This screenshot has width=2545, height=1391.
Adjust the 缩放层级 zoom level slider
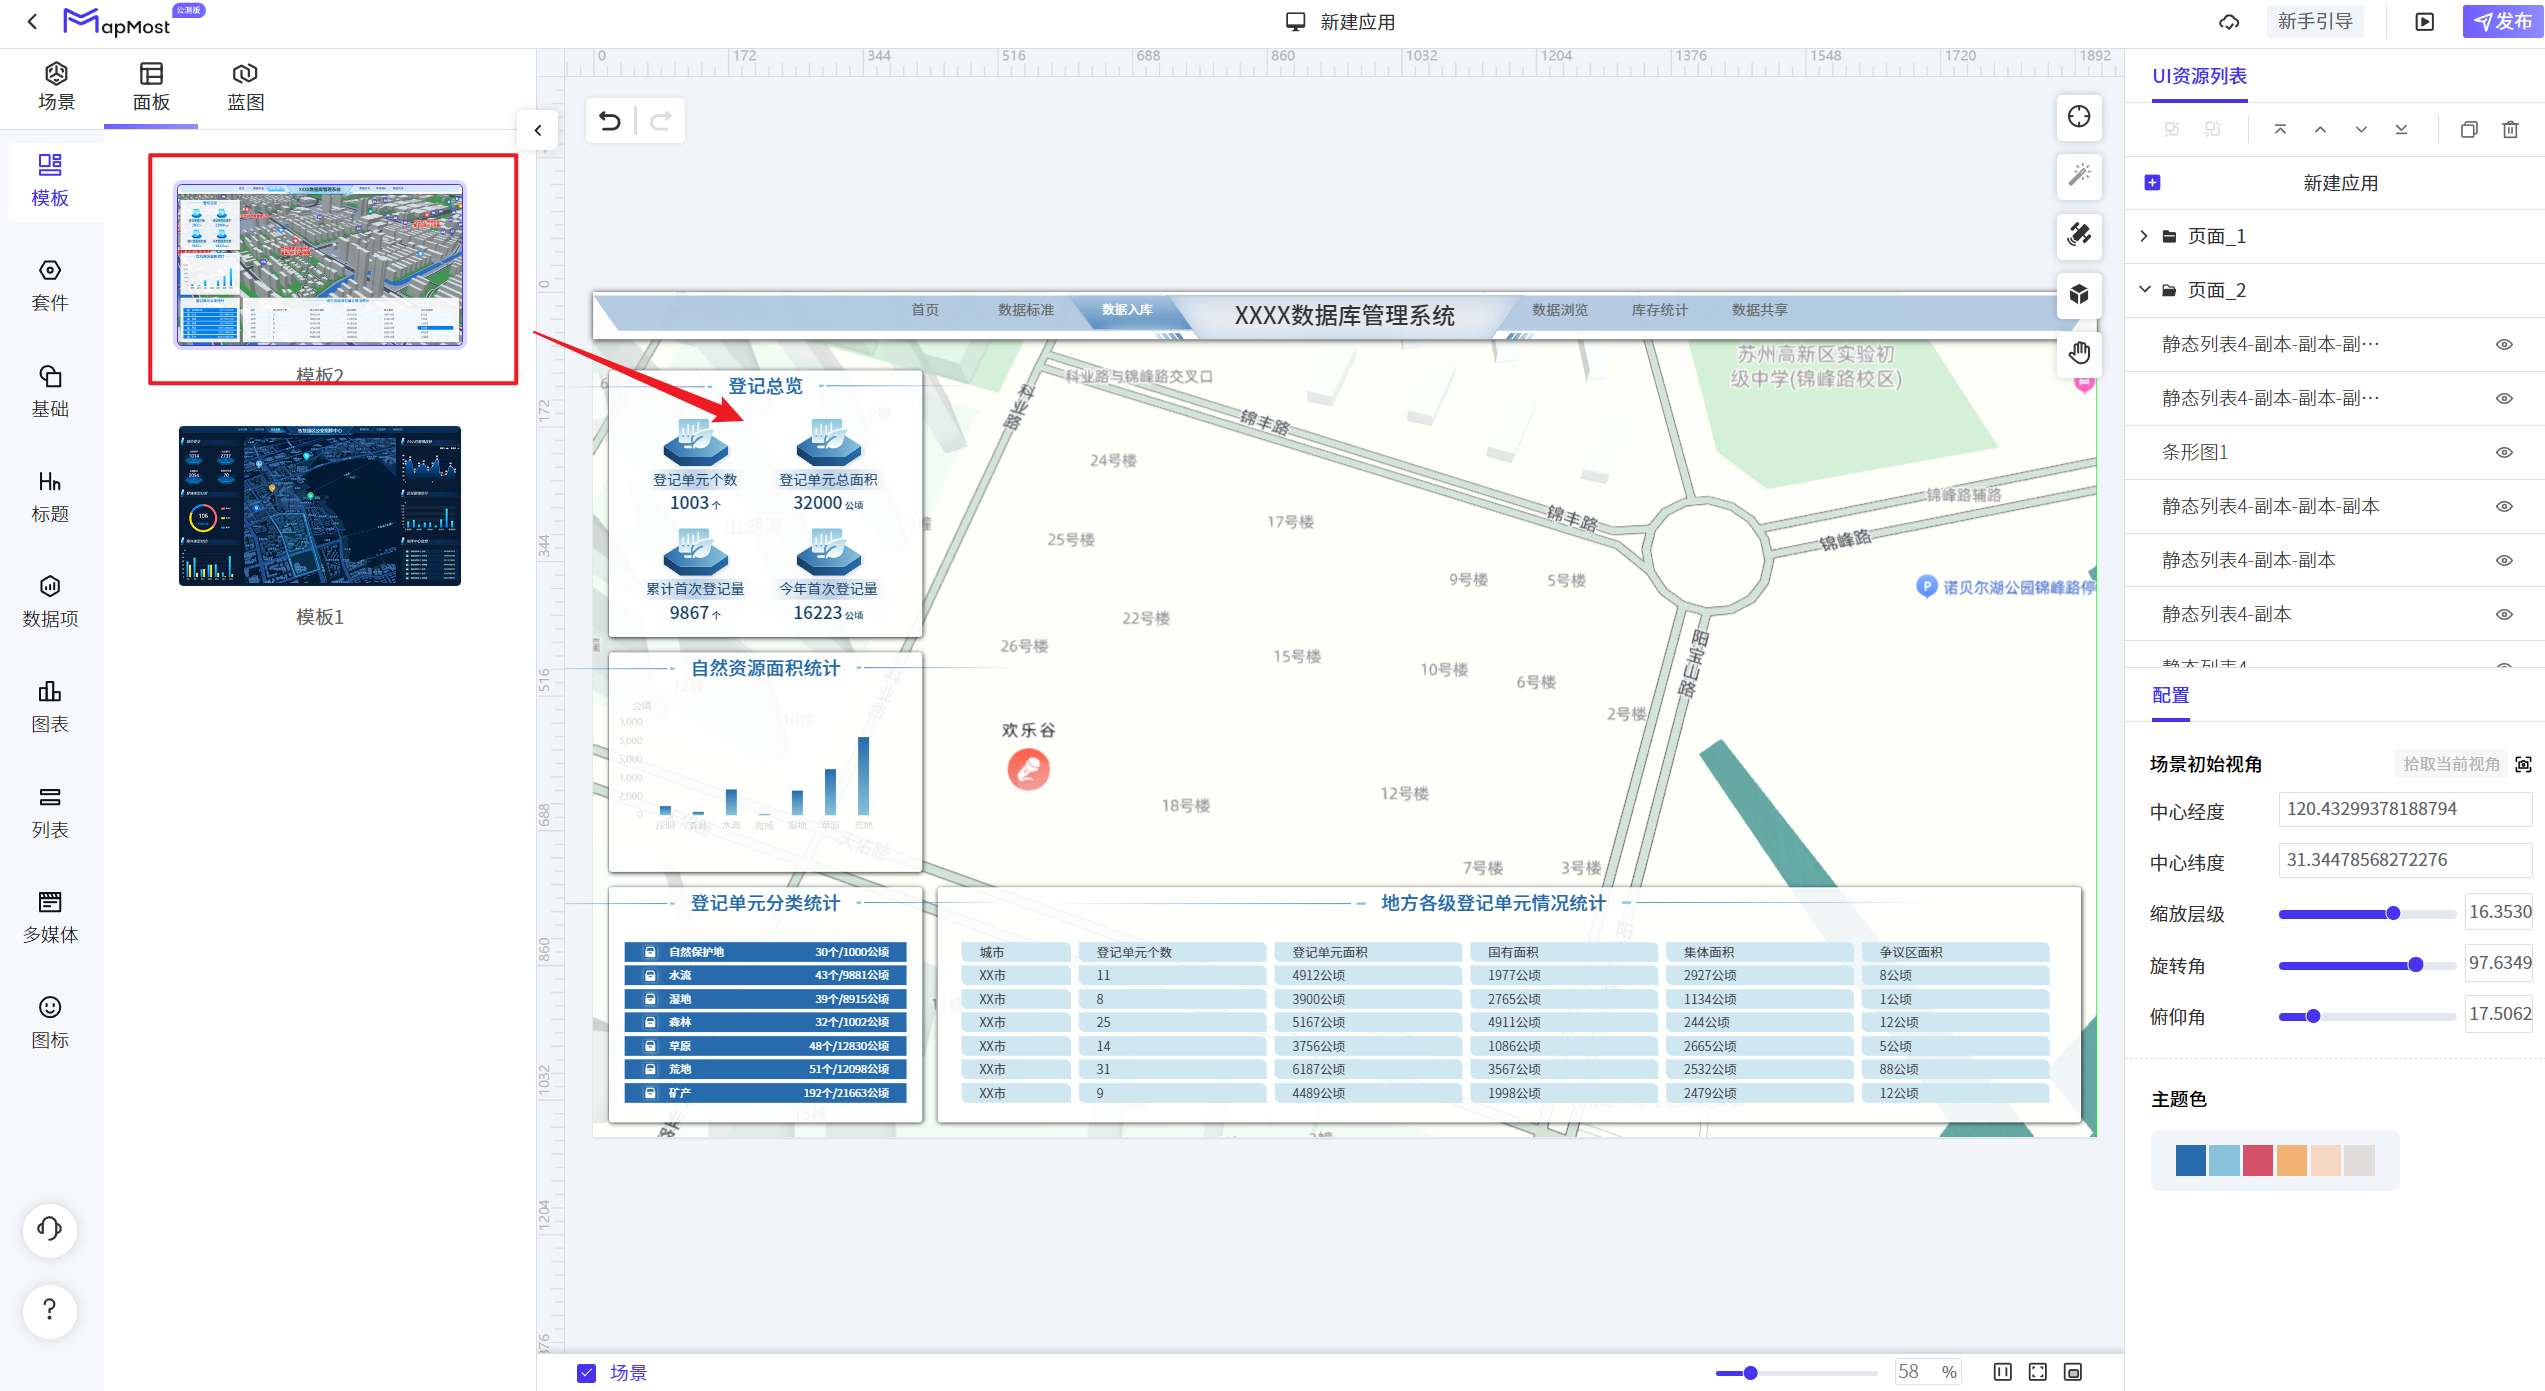click(2367, 913)
